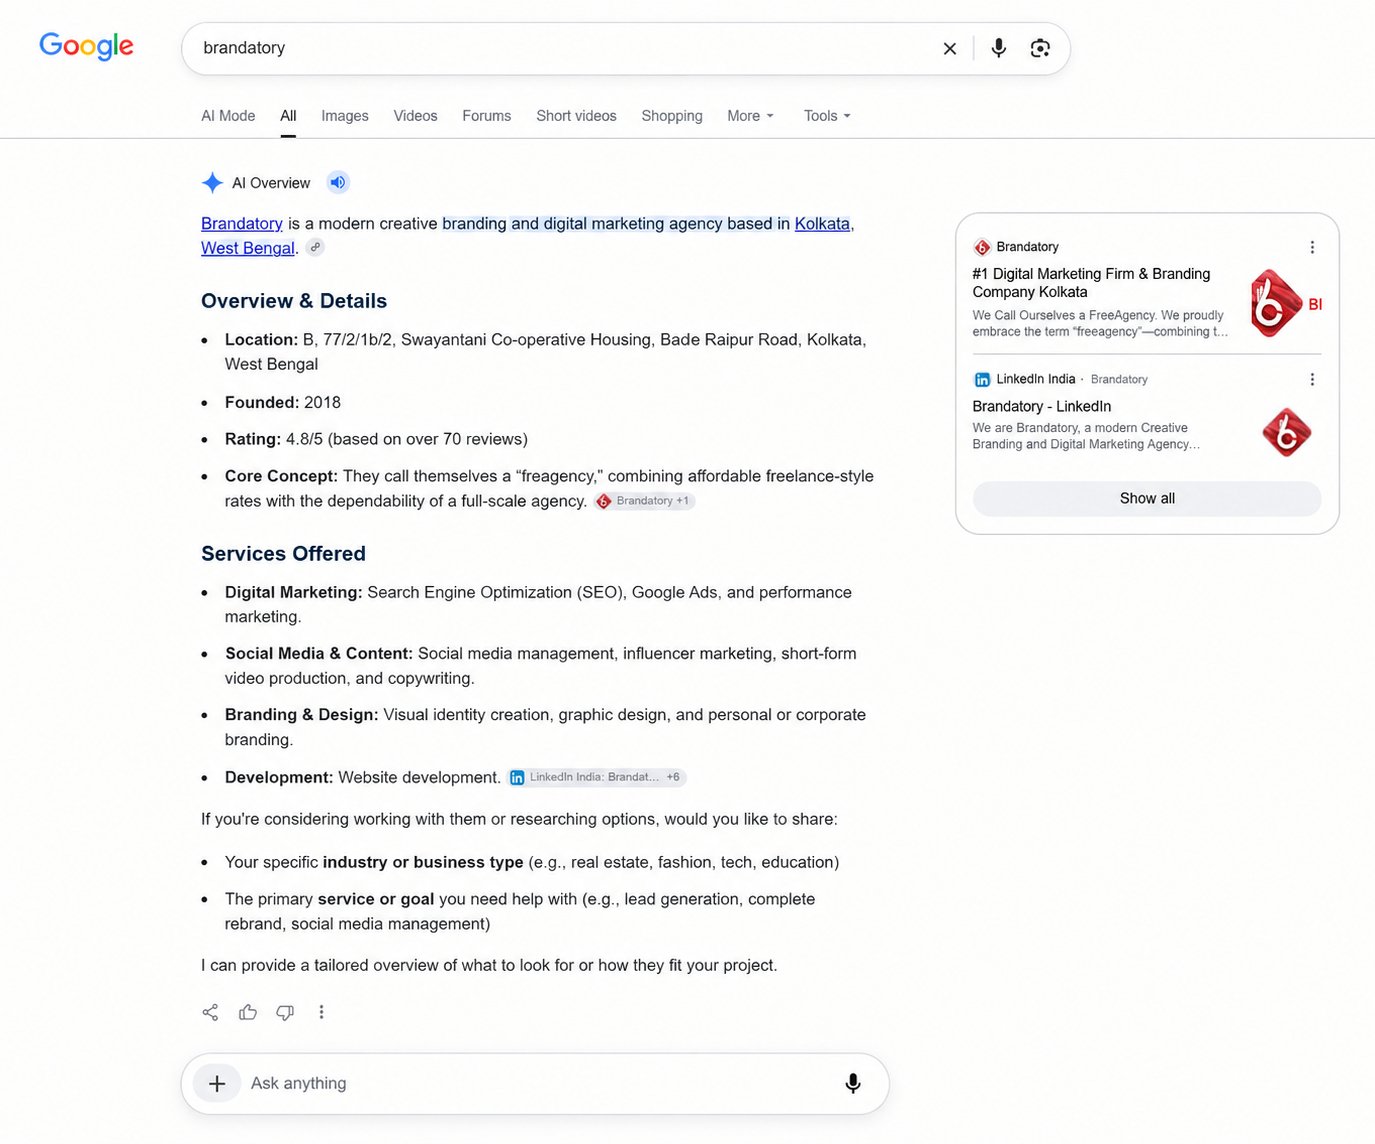Open '#1 Digital Marketing Firm & Branding Company' result
Screen dimensions: 1375x1144
click(x=1091, y=283)
